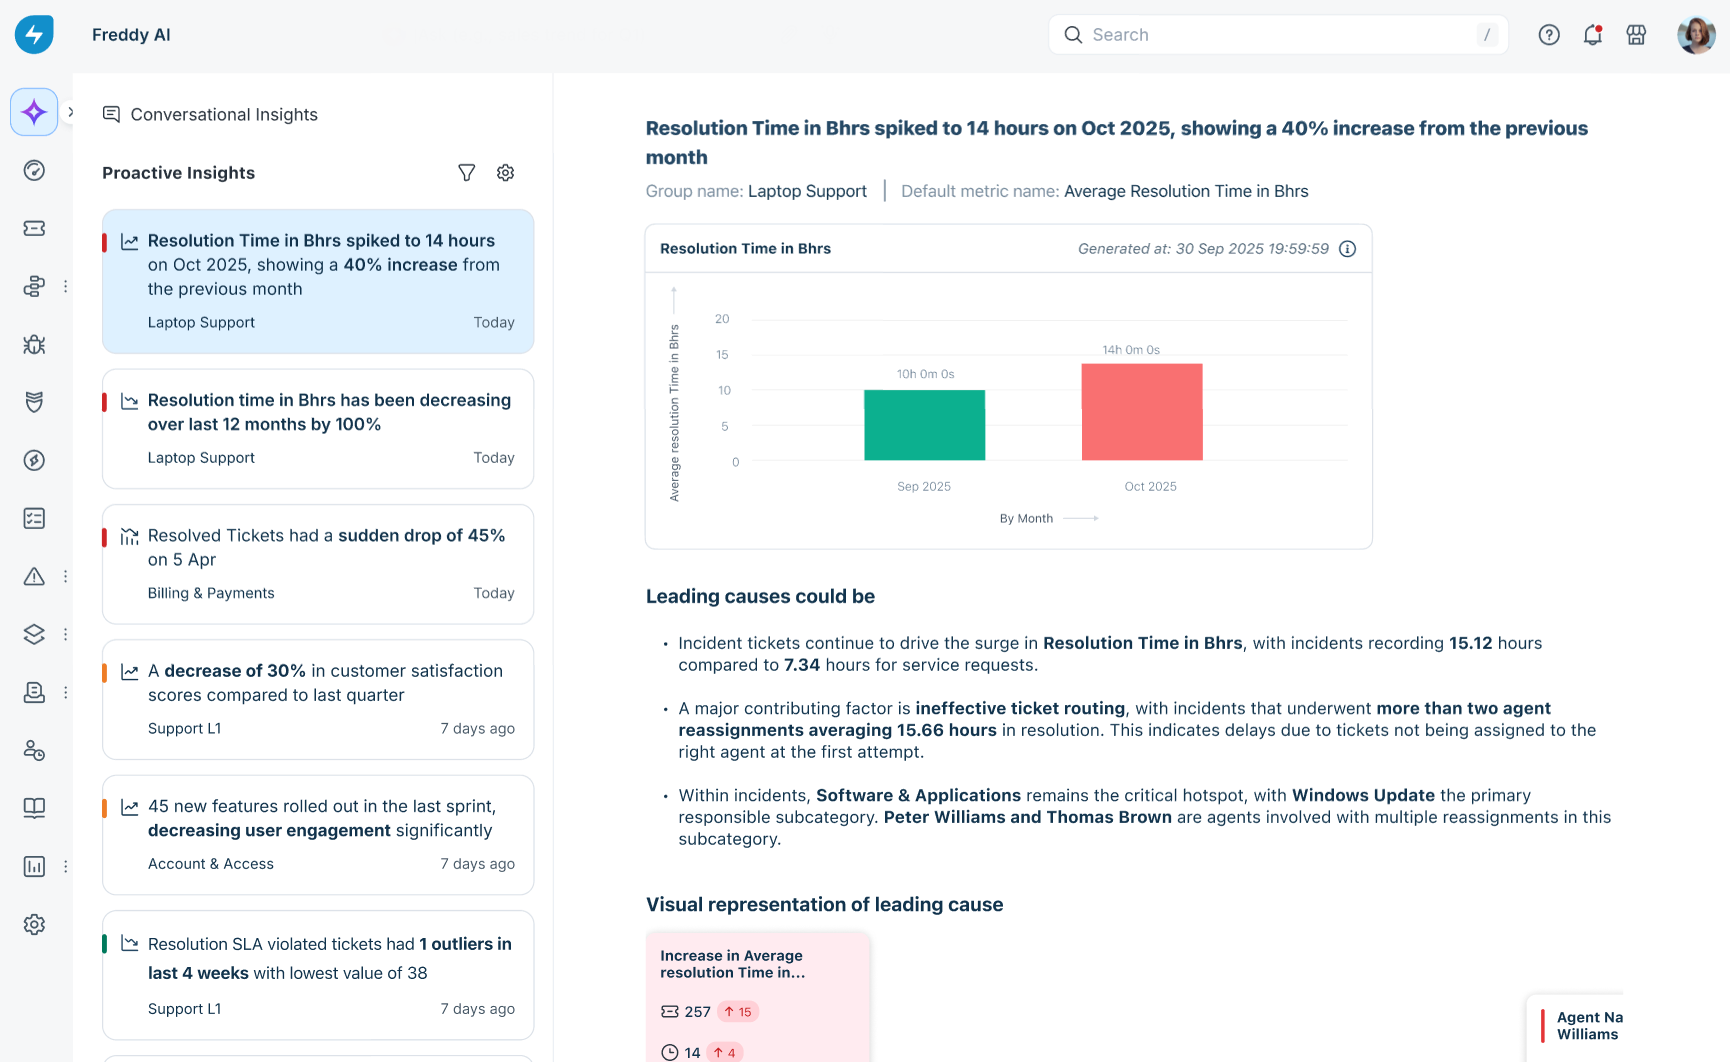Click the Leading causes could be heading
This screenshot has width=1730, height=1062.
pyautogui.click(x=760, y=596)
